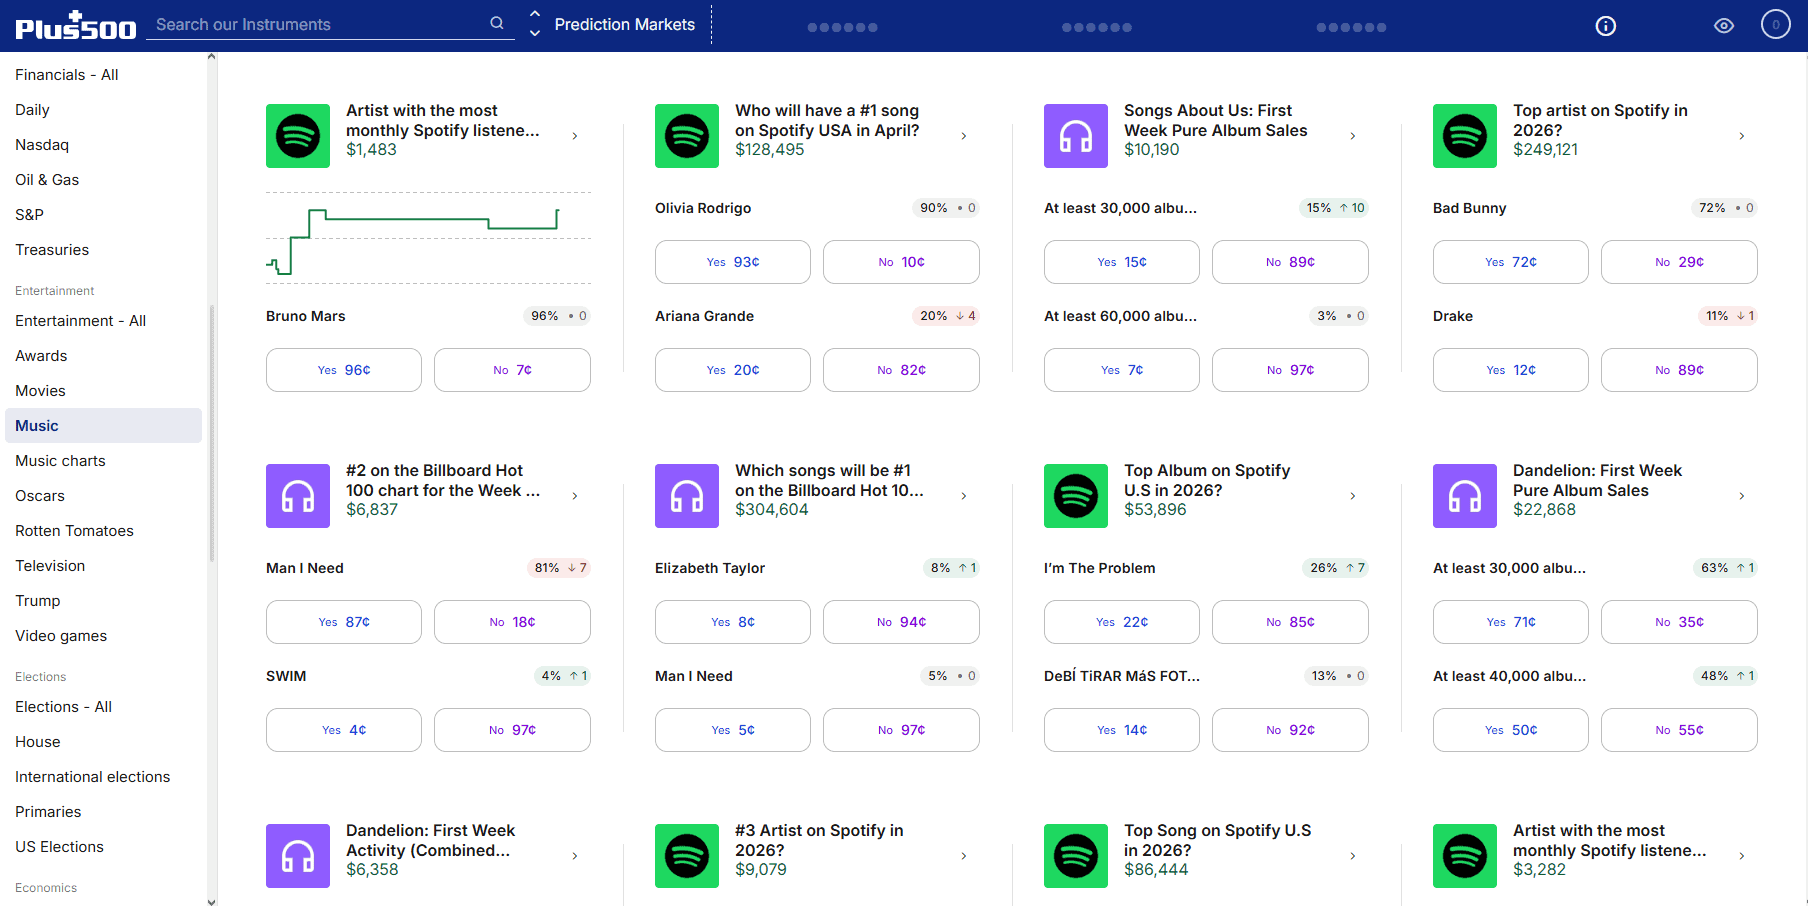
Task: Expand the #1 song in April market chevron
Action: pos(964,136)
